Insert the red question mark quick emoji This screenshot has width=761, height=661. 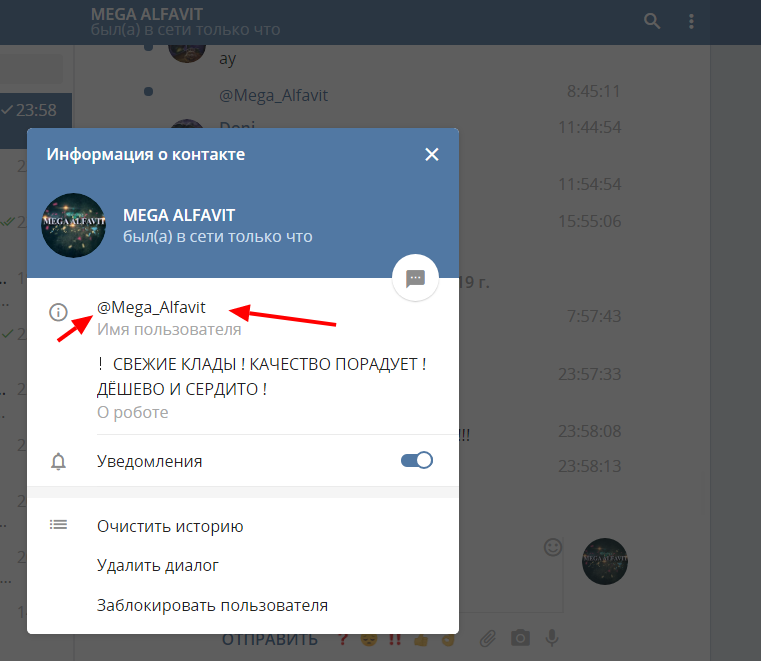pyautogui.click(x=343, y=639)
